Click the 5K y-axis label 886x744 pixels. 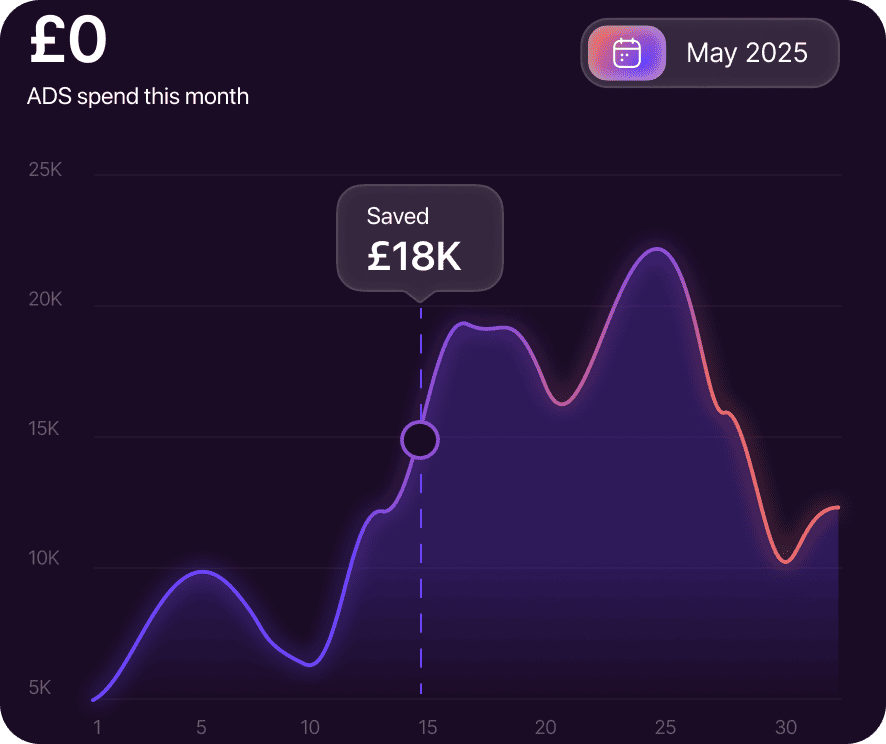click(40, 688)
